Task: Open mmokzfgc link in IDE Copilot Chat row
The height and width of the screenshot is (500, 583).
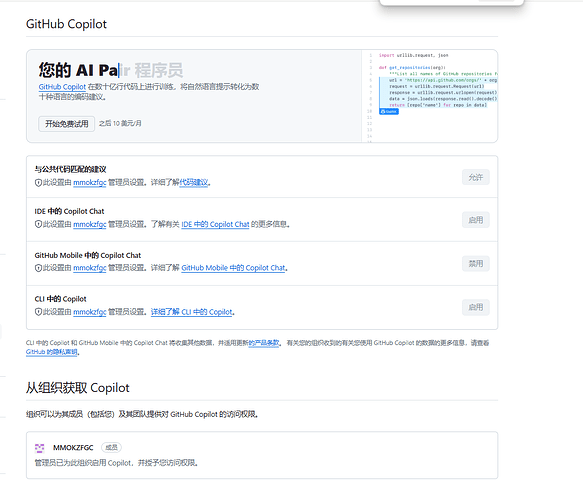Action: pyautogui.click(x=90, y=225)
